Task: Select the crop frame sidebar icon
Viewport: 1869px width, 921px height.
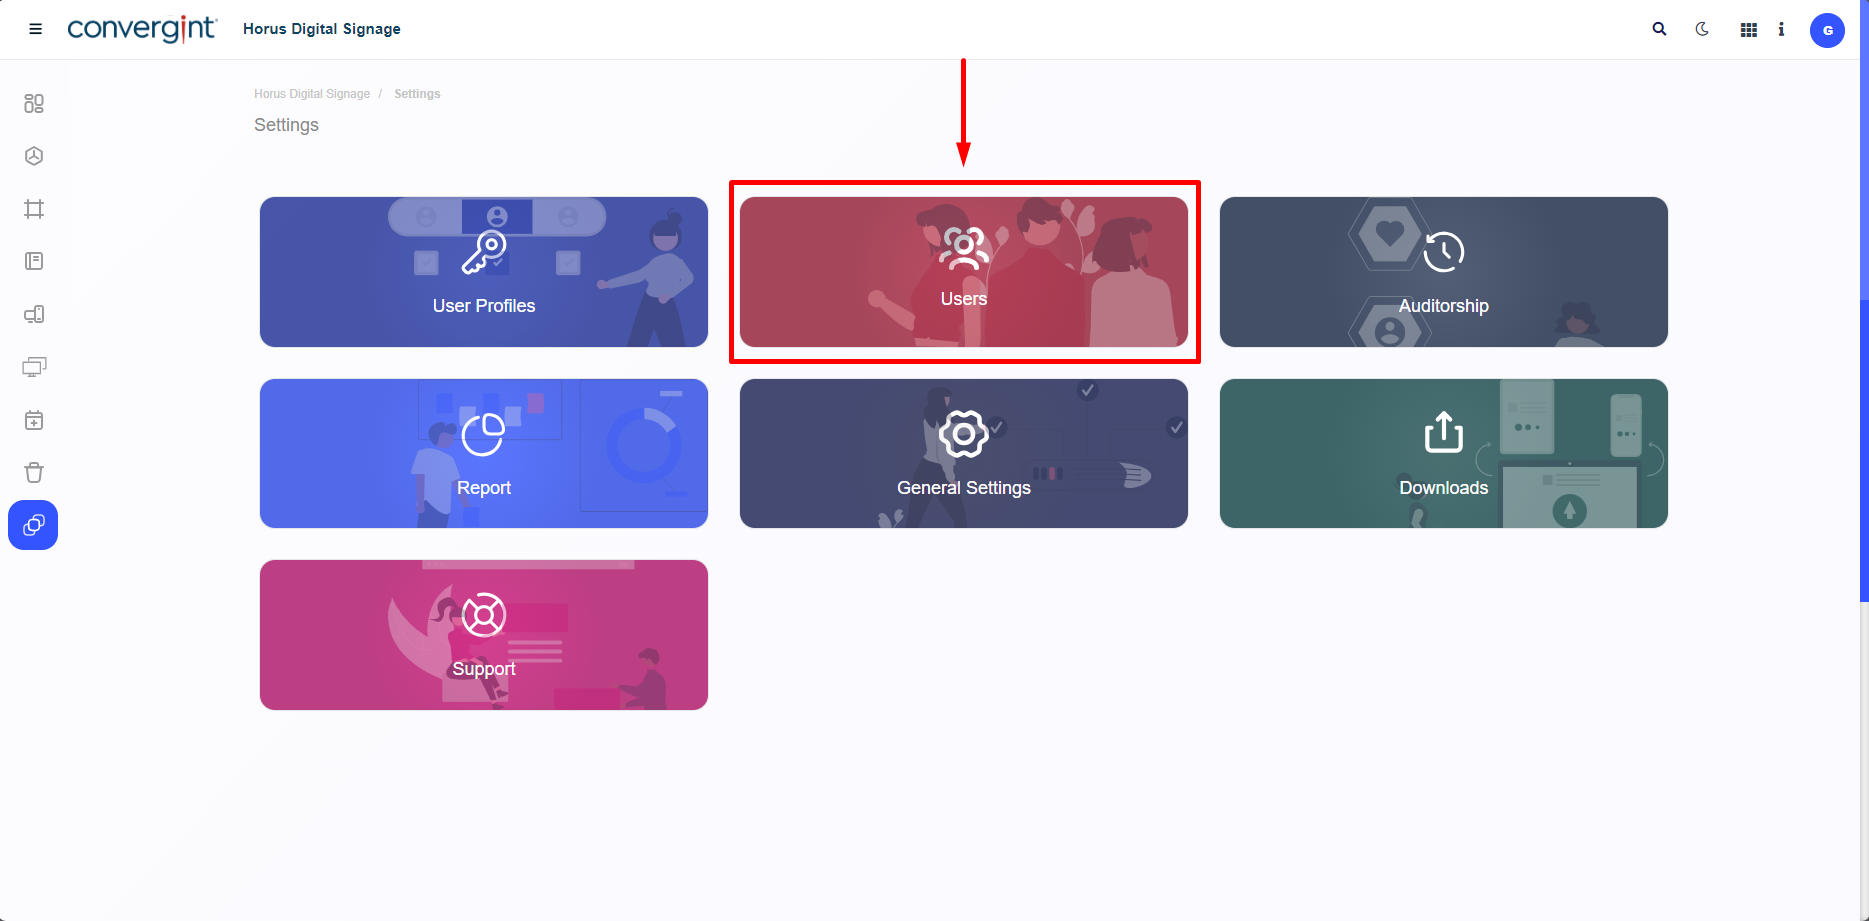Action: click(34, 209)
